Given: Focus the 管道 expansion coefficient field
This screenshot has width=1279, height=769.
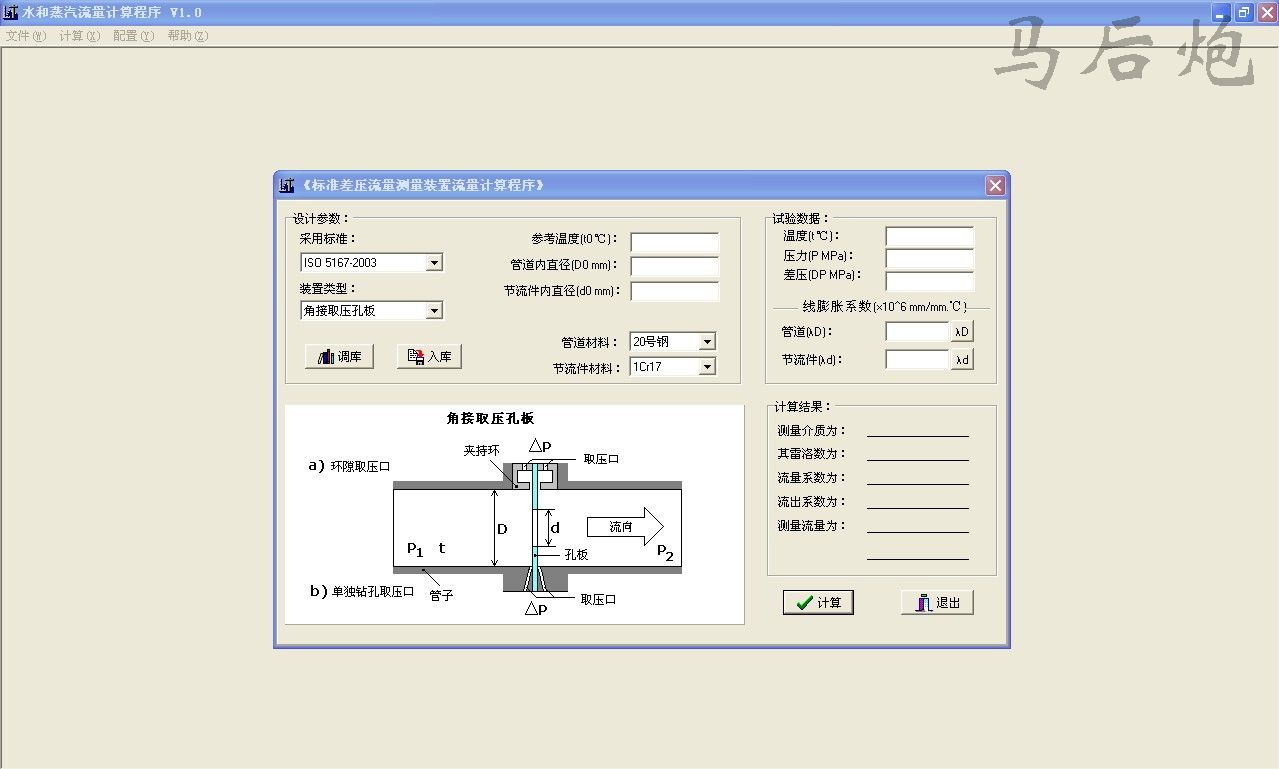Looking at the screenshot, I should tap(917, 332).
